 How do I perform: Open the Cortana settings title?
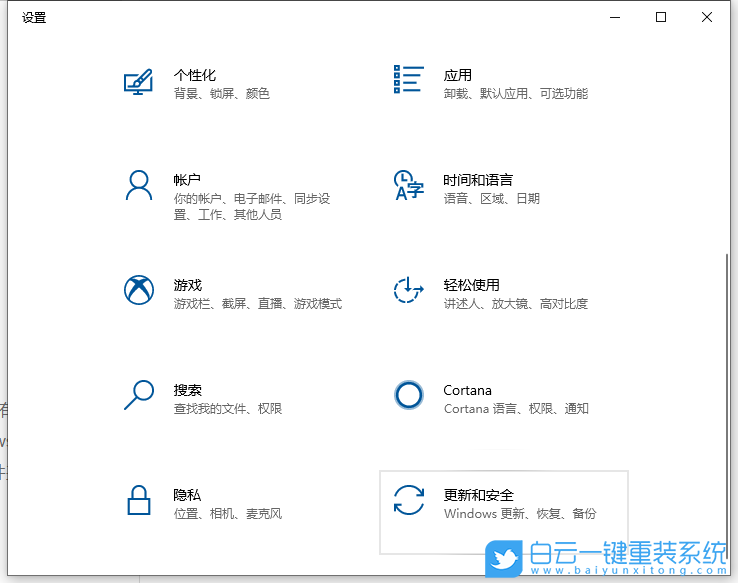click(x=467, y=390)
